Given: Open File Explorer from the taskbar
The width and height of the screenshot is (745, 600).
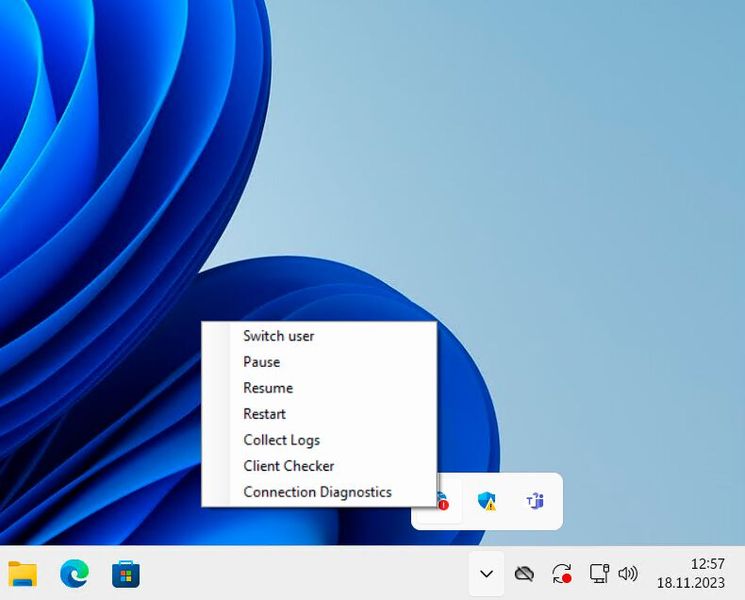Looking at the screenshot, I should coord(22,574).
